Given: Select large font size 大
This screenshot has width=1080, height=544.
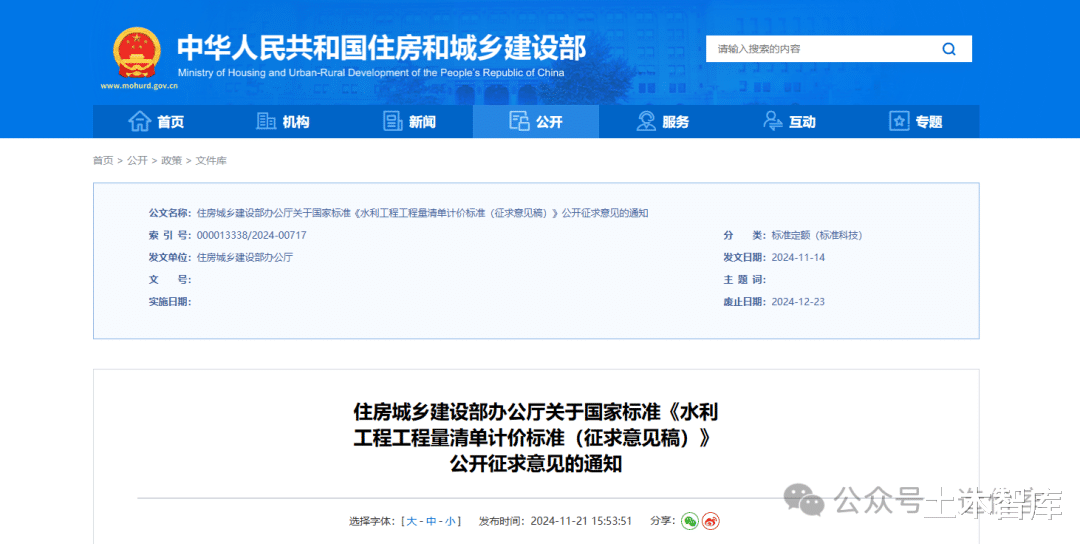Looking at the screenshot, I should [411, 521].
